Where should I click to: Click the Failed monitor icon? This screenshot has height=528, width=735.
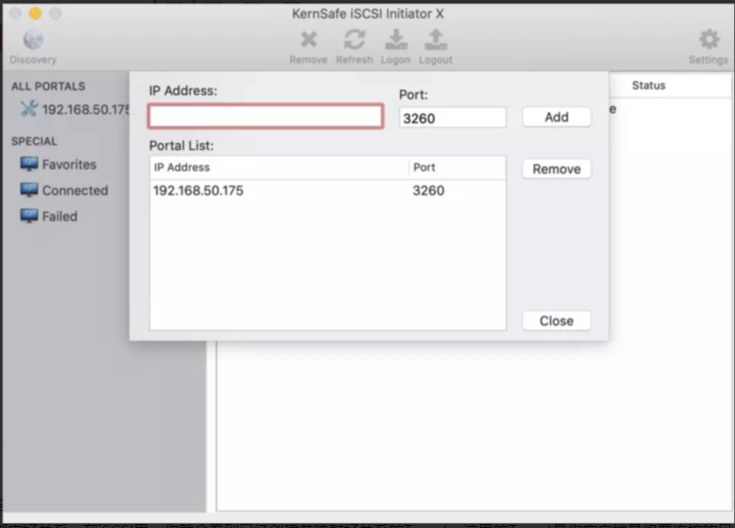pyautogui.click(x=29, y=216)
